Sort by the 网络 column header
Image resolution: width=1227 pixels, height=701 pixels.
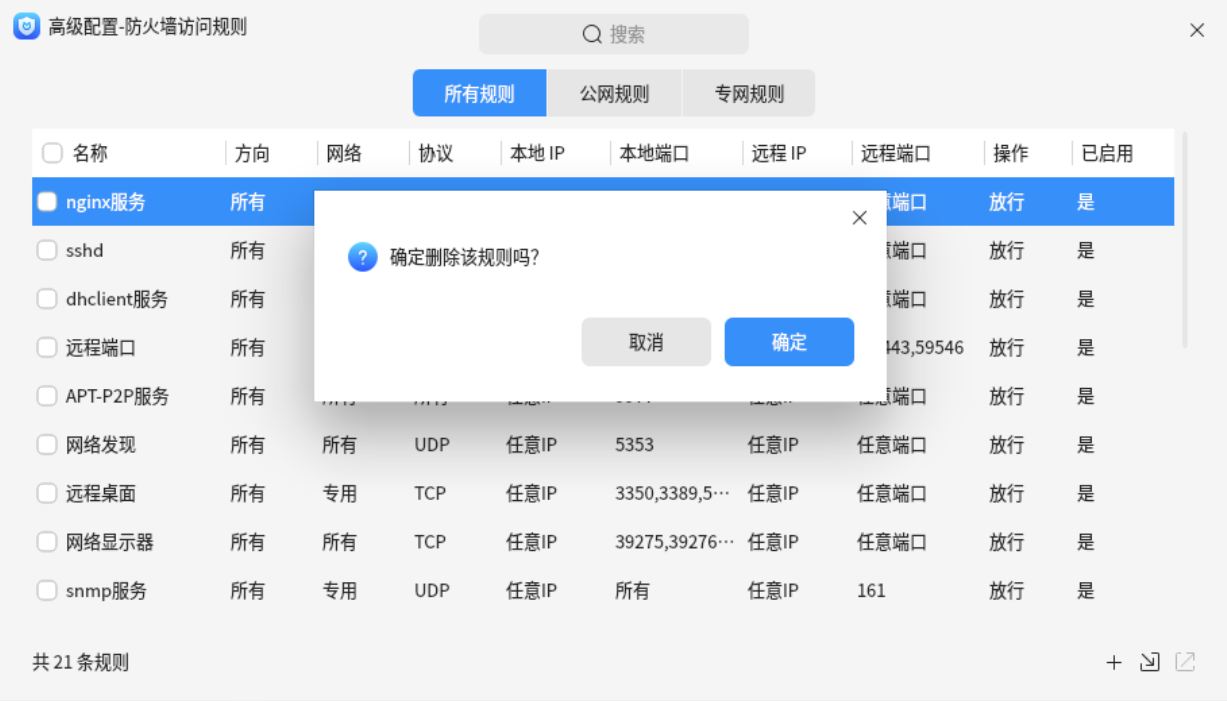pyautogui.click(x=344, y=153)
